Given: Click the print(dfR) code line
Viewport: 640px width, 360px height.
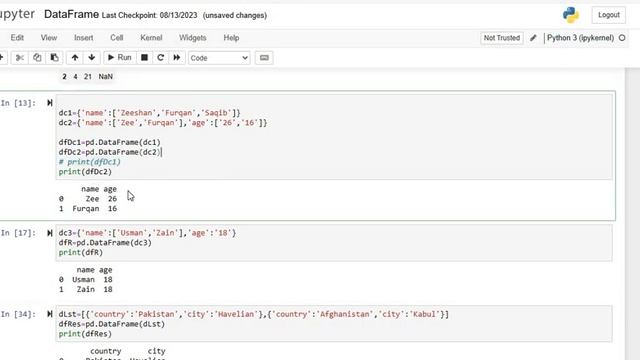Looking at the screenshot, I should pyautogui.click(x=81, y=253).
